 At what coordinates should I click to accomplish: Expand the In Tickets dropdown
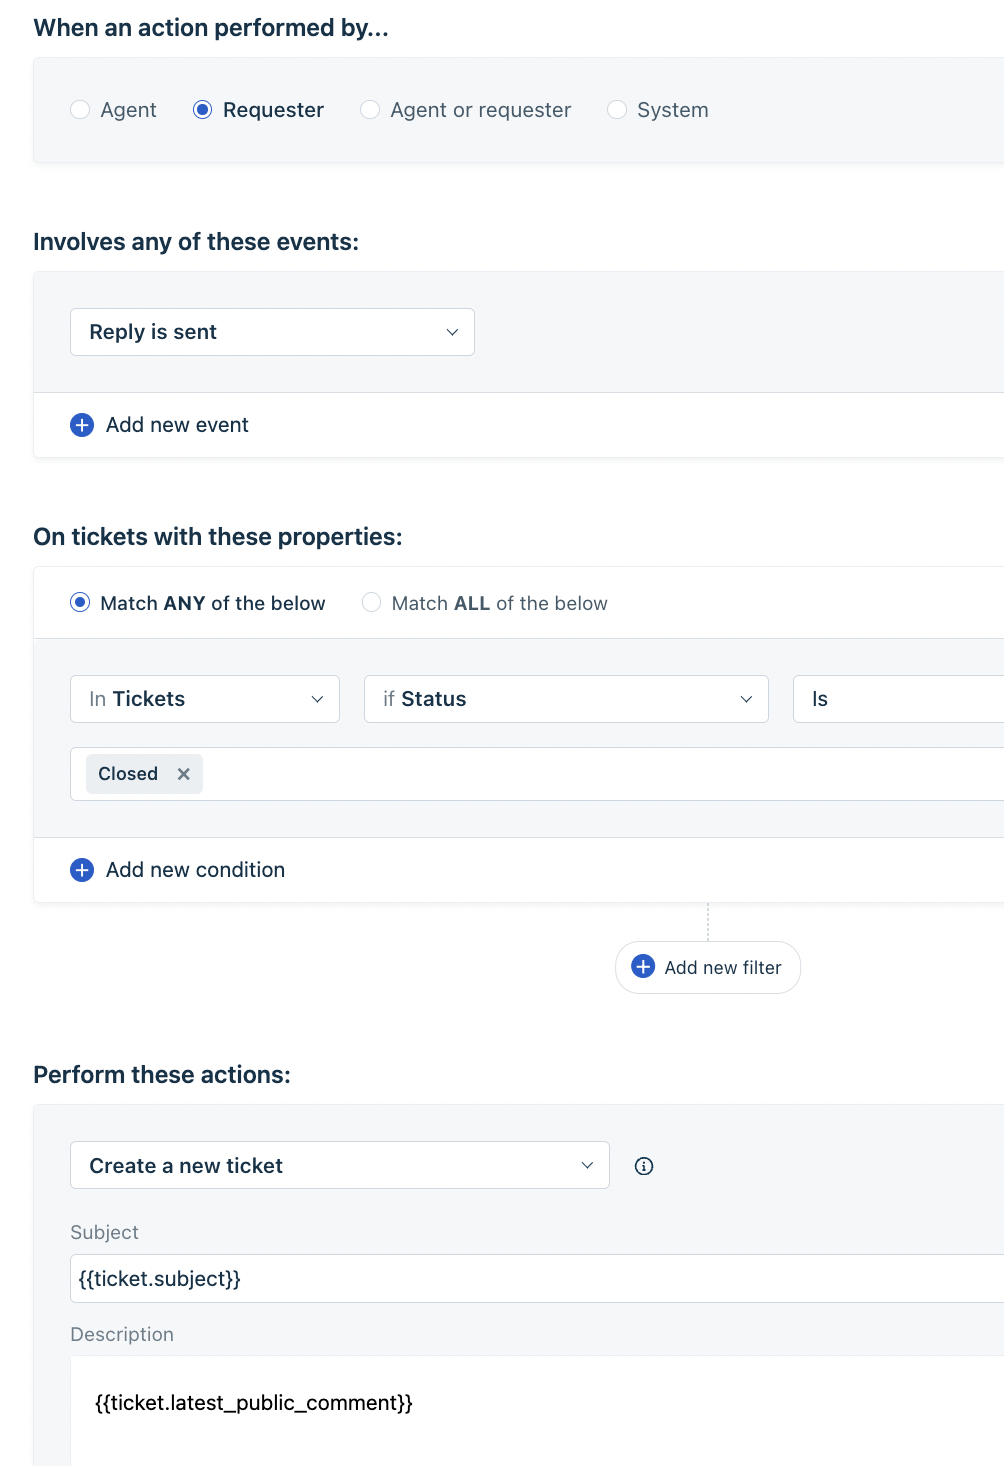(205, 699)
